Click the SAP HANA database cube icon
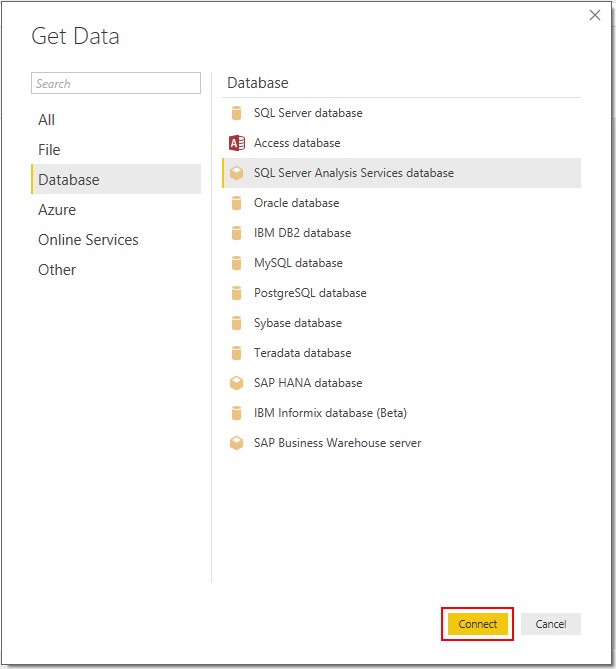 point(236,383)
